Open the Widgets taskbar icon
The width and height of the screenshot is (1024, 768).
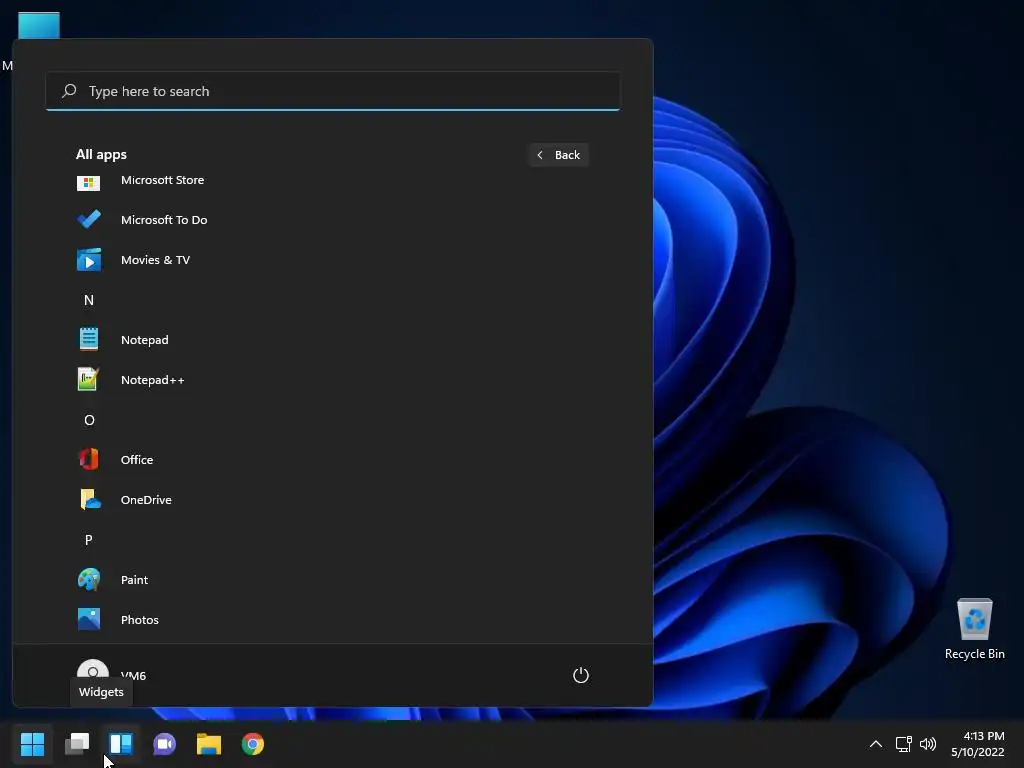[121, 744]
